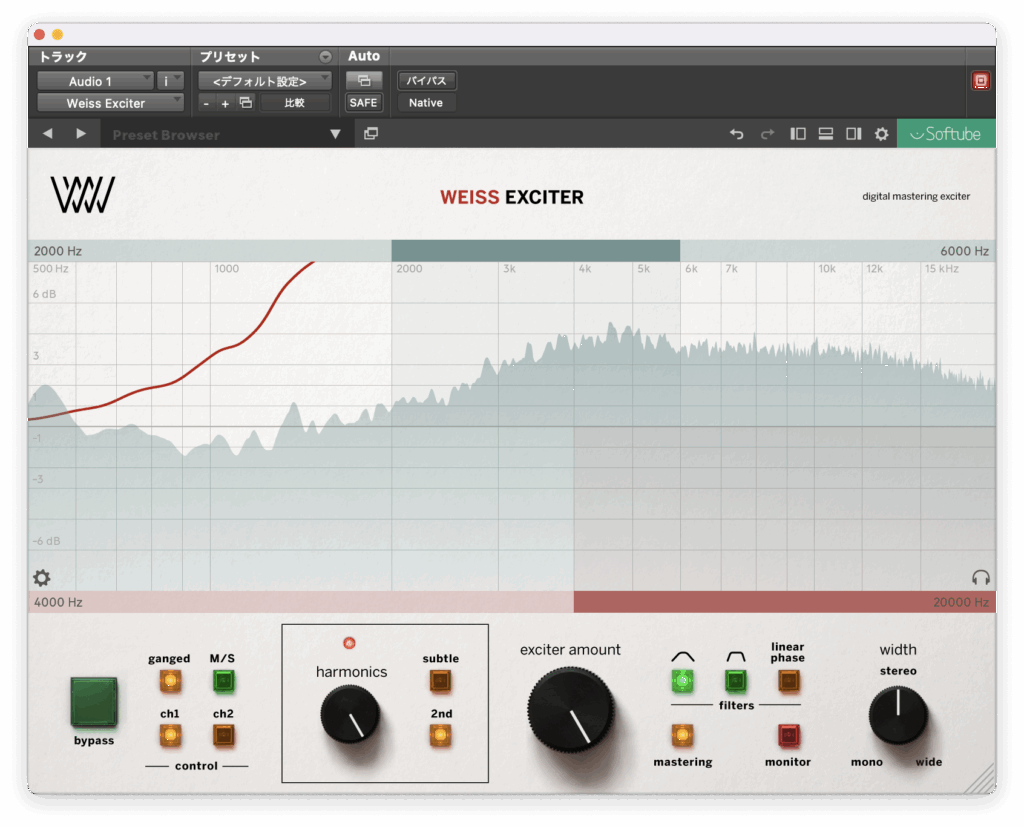Toggle the ganged control button
This screenshot has width=1024, height=827.
tap(170, 681)
